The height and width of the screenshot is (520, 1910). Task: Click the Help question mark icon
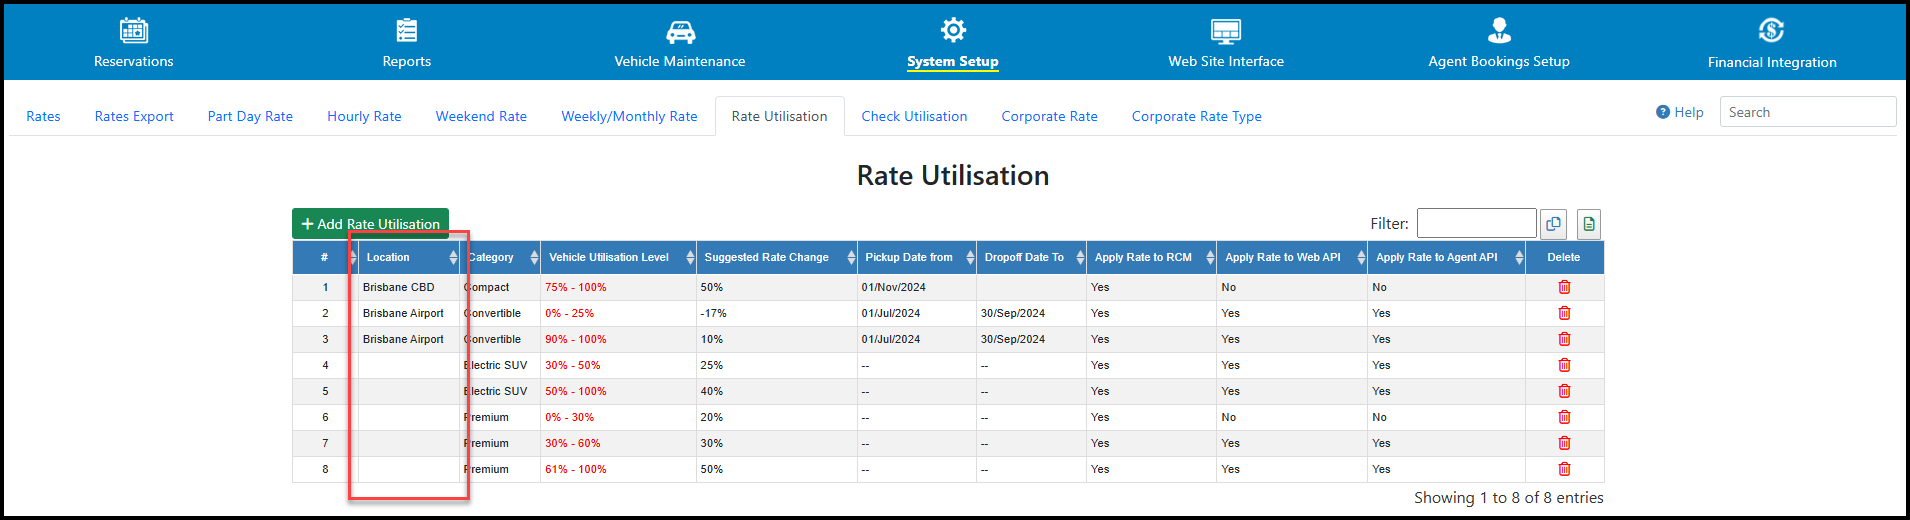pyautogui.click(x=1663, y=112)
